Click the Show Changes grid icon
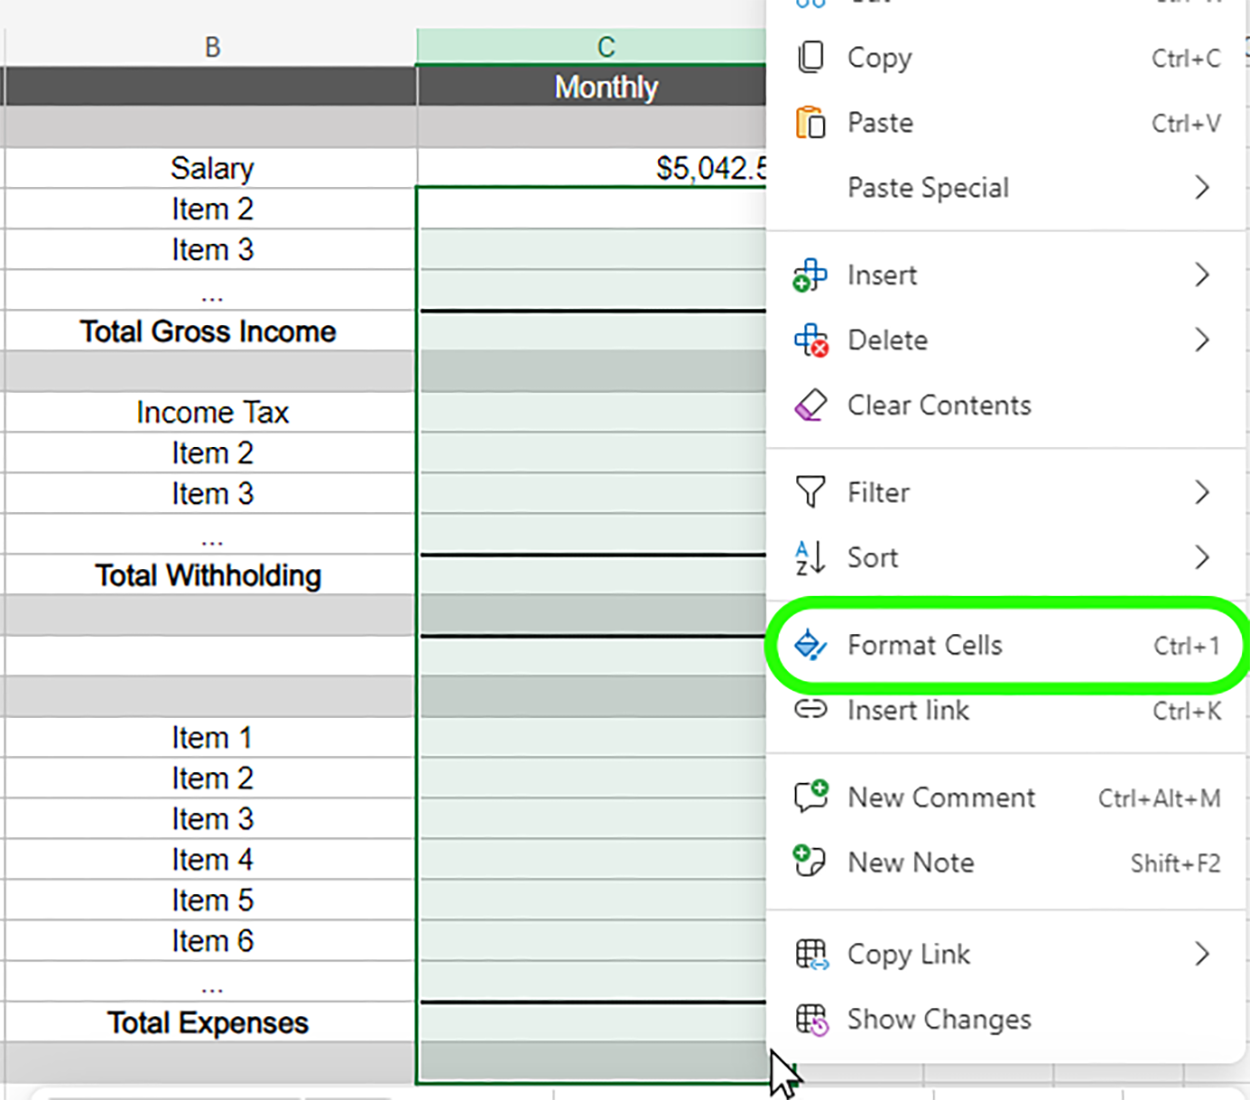This screenshot has height=1100, width=1250. (811, 1019)
